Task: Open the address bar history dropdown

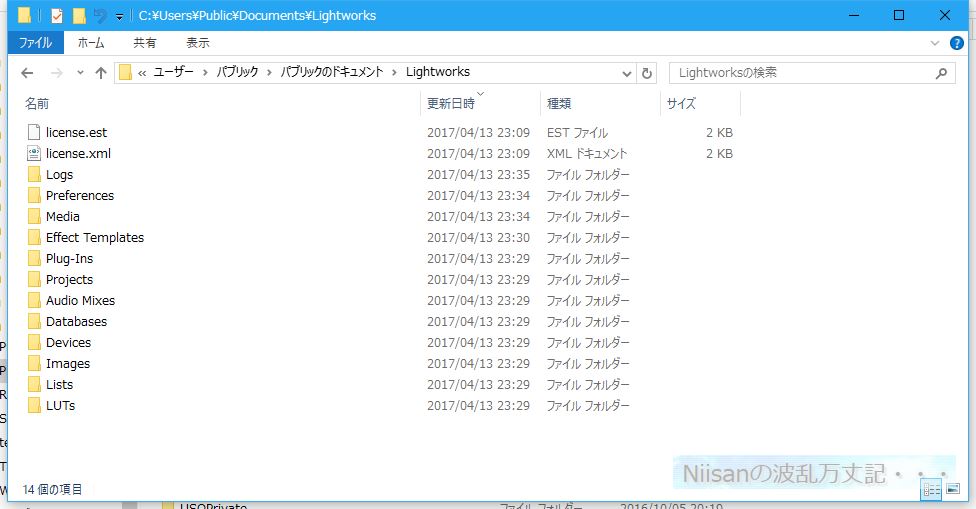Action: click(627, 73)
